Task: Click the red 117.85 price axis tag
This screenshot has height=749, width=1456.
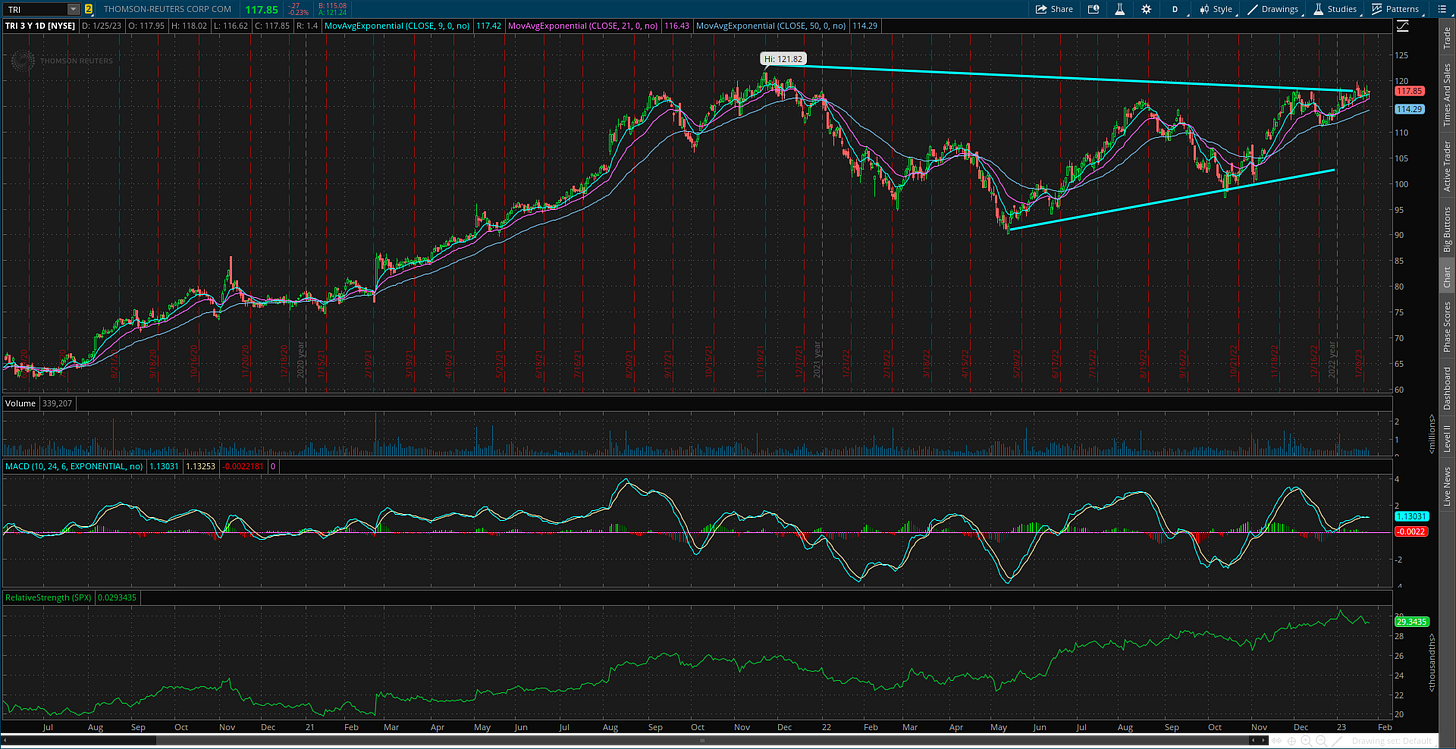Action: click(x=1408, y=91)
